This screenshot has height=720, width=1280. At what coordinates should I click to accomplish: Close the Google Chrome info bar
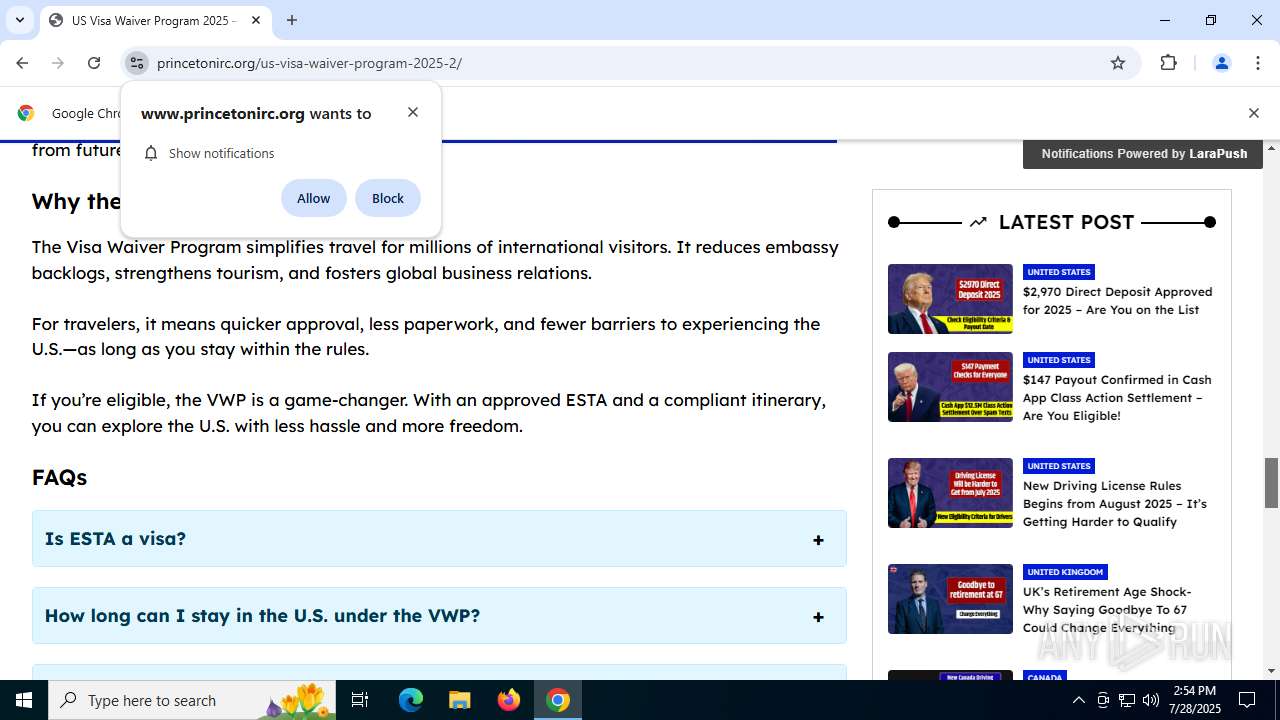point(1253,113)
